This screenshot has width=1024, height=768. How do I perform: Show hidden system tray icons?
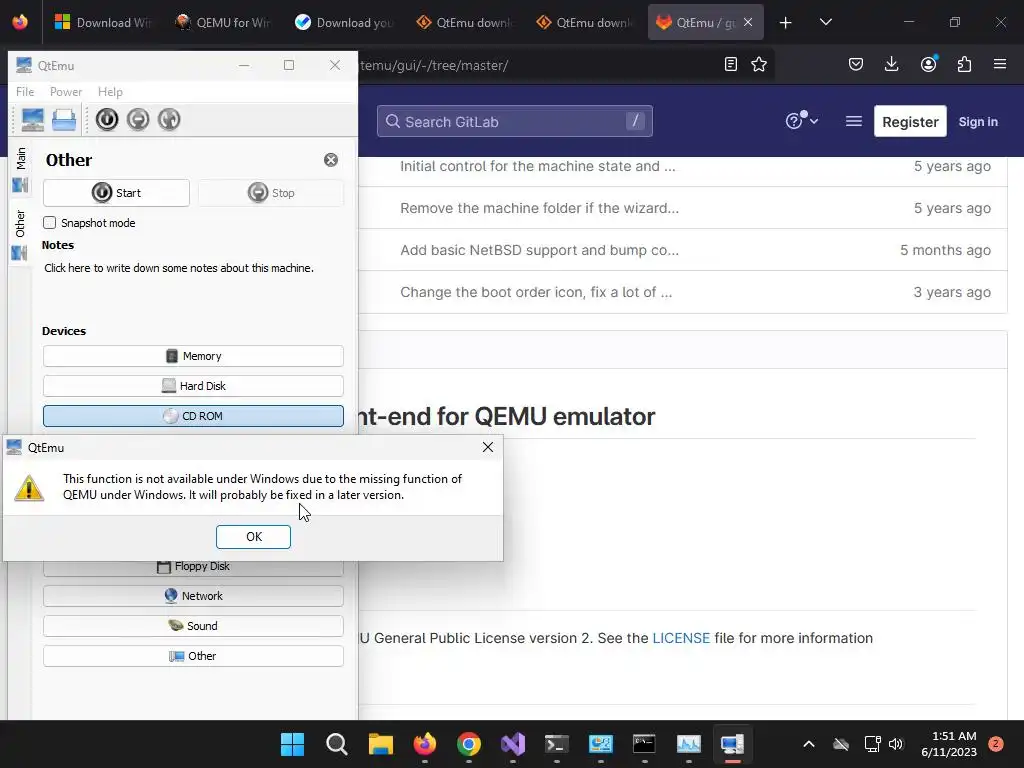point(808,744)
